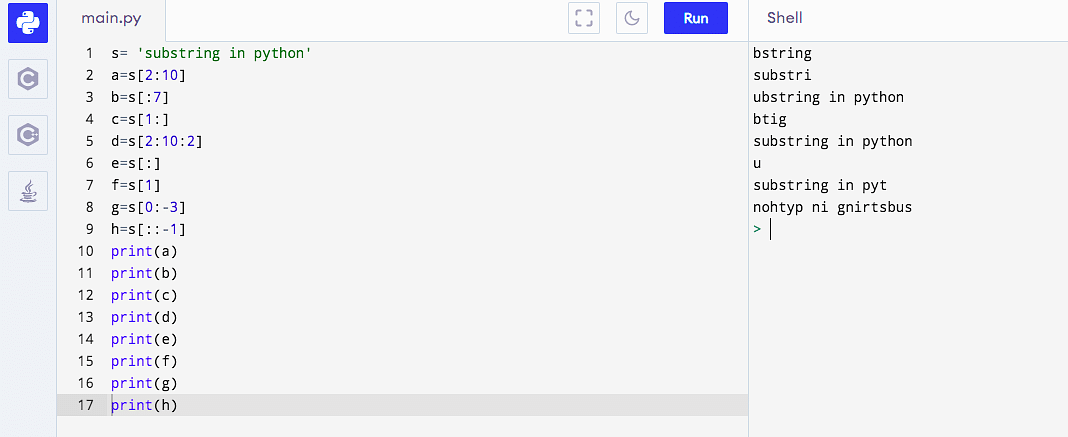Select the Python language icon
Screen dimensions: 1068x437
28,23
